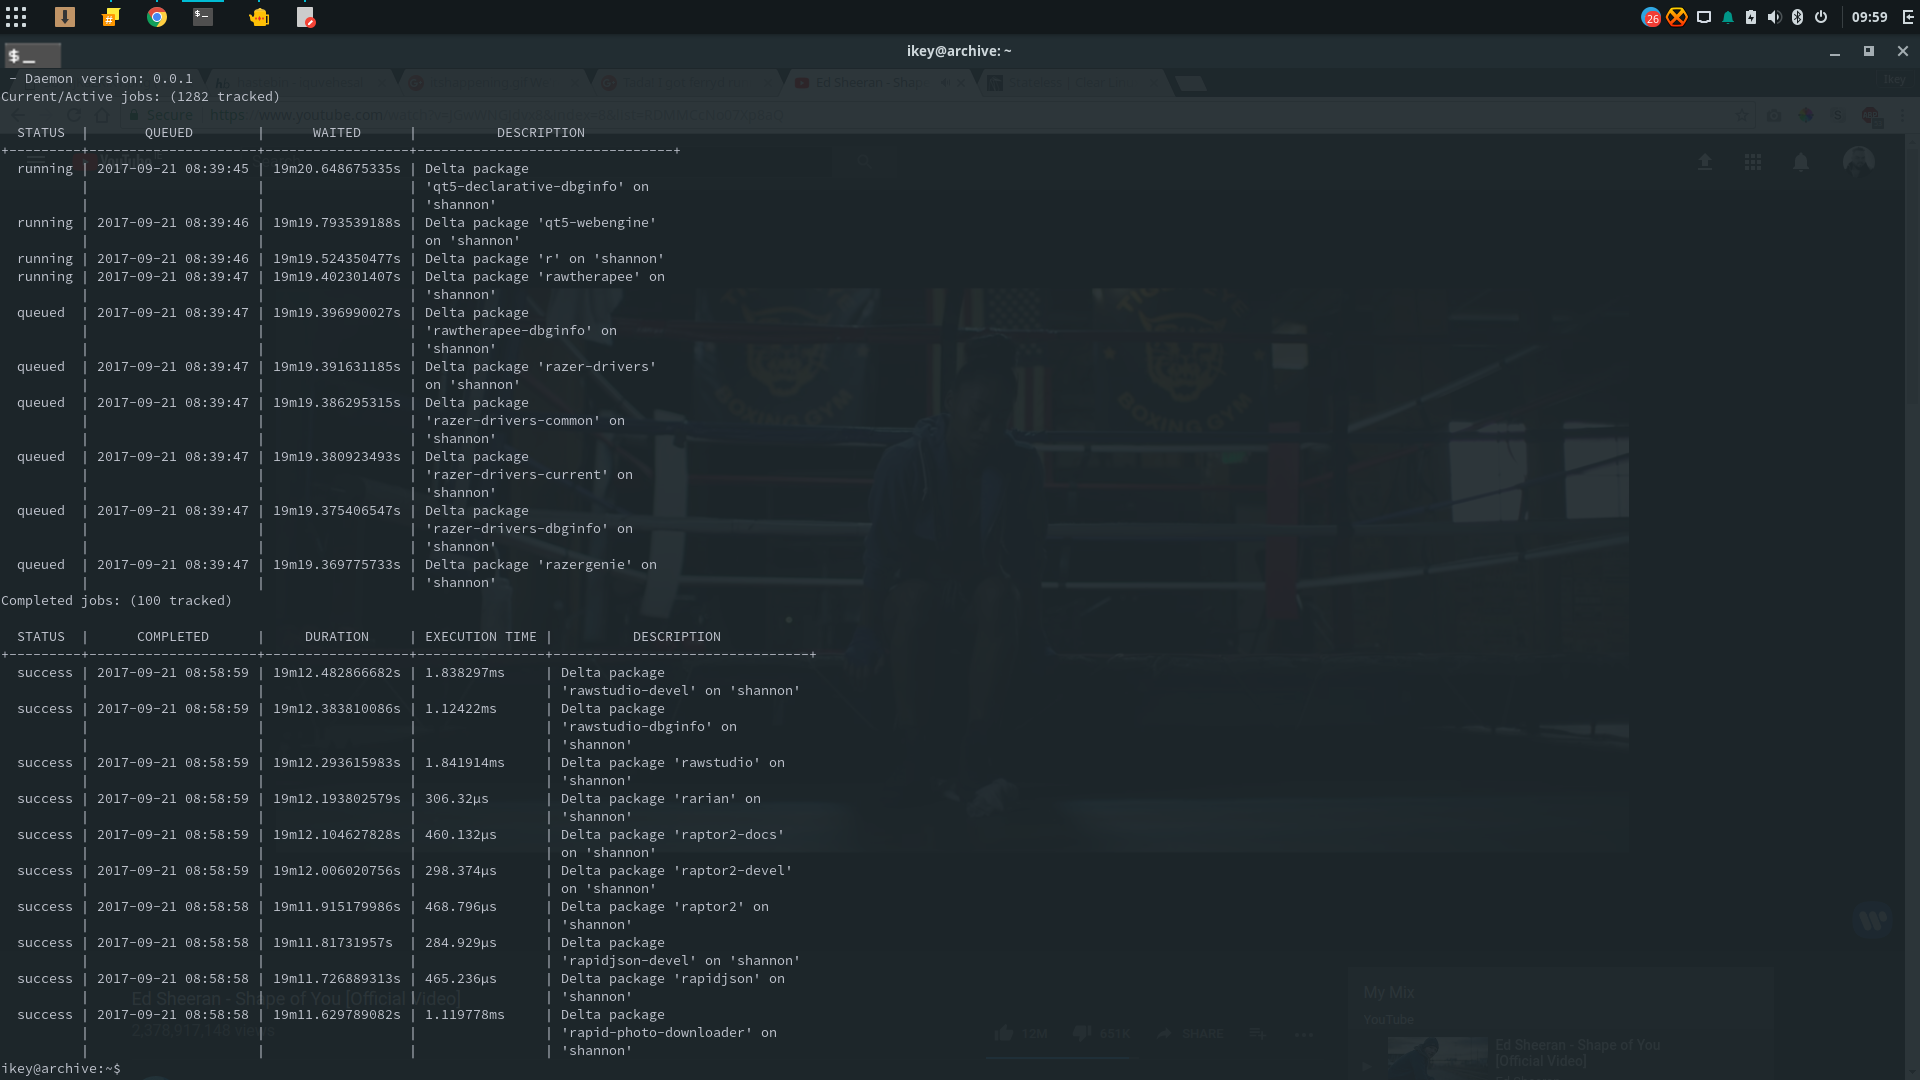
Task: Minimize the ikey@archive terminal window
Action: (x=1835, y=51)
